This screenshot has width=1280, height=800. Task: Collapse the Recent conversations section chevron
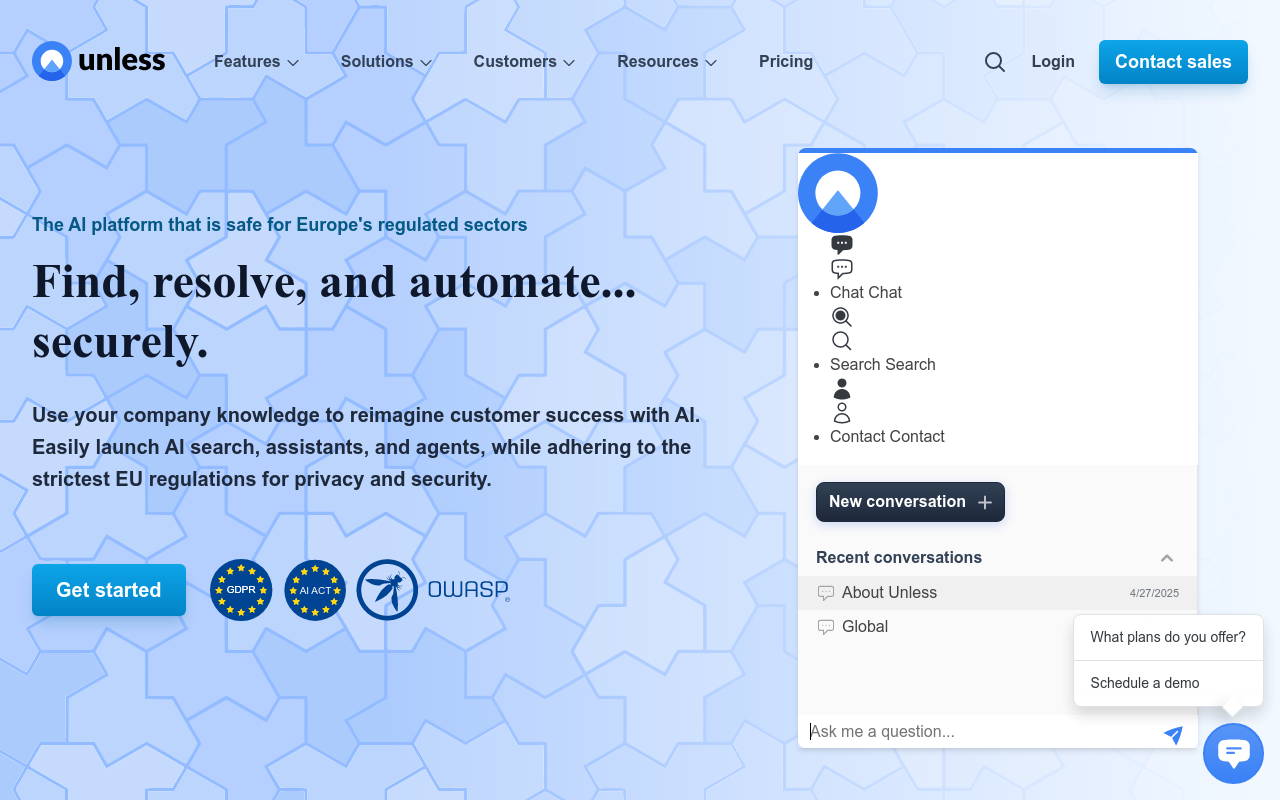(1167, 558)
